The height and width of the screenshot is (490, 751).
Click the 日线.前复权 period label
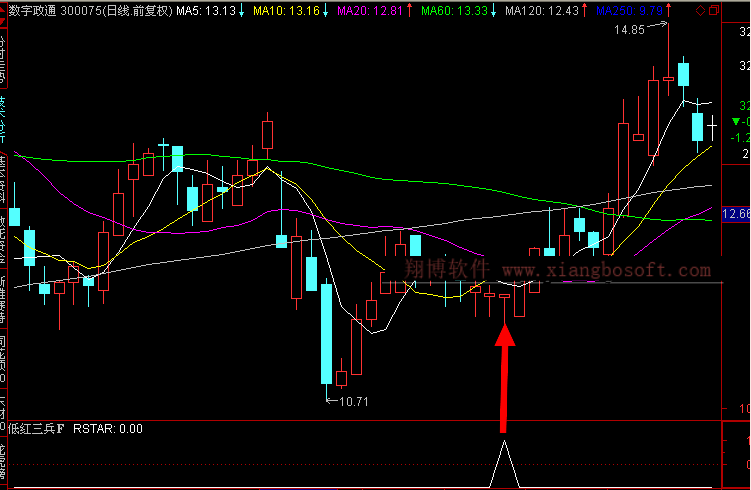point(137,11)
